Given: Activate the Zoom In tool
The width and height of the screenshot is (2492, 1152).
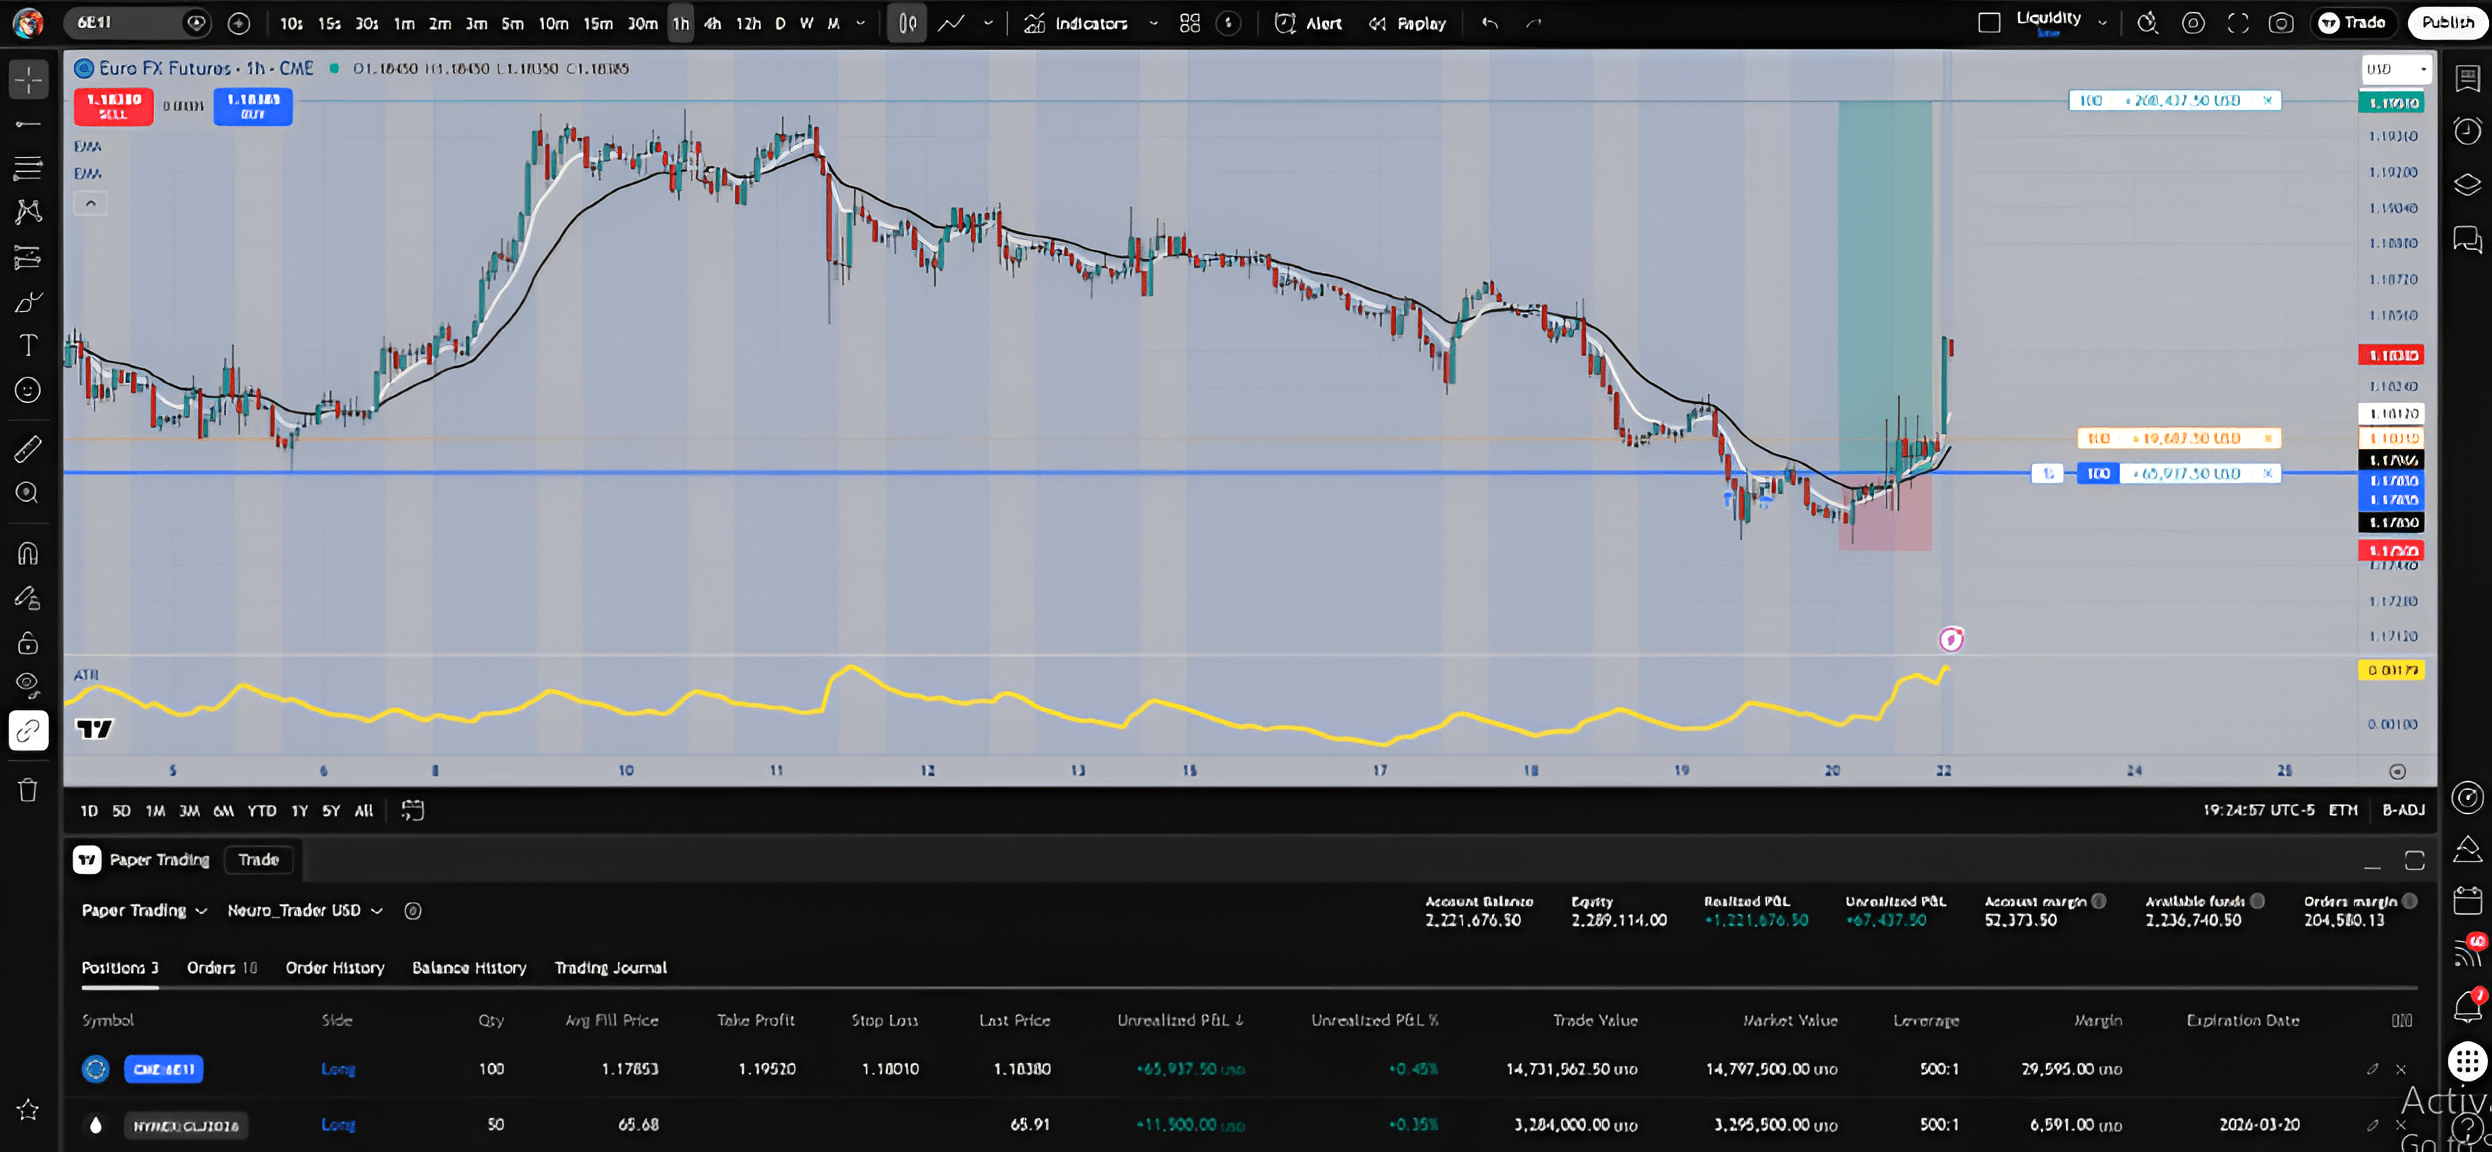Looking at the screenshot, I should [x=28, y=493].
